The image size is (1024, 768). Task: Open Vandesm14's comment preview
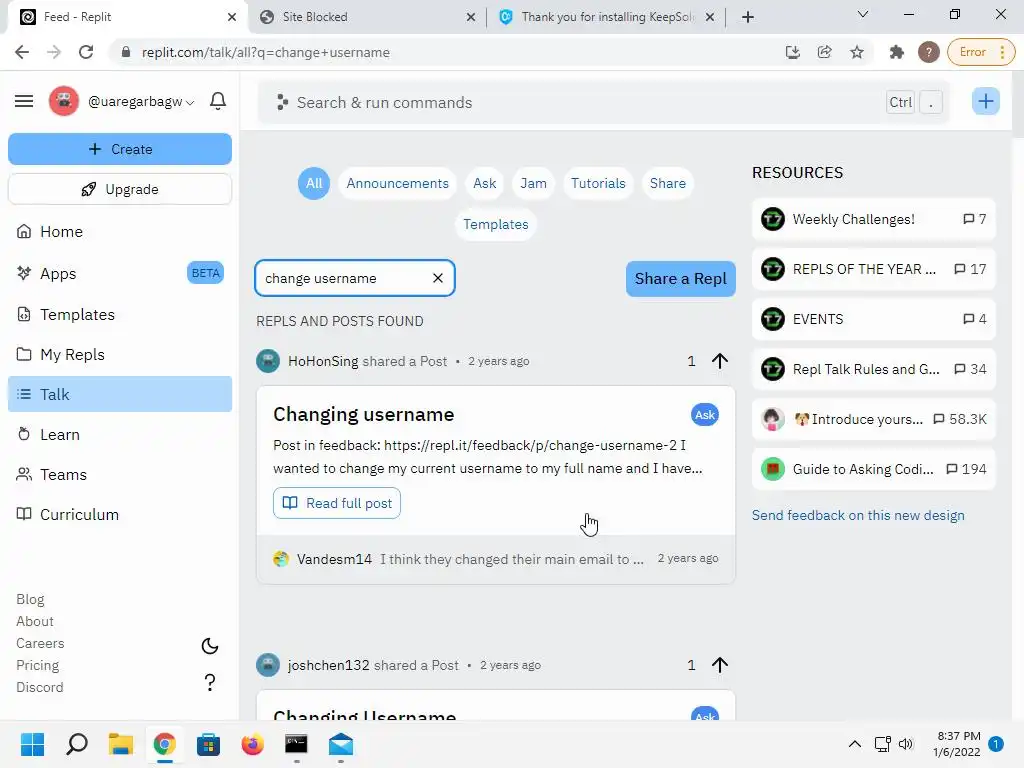(496, 559)
